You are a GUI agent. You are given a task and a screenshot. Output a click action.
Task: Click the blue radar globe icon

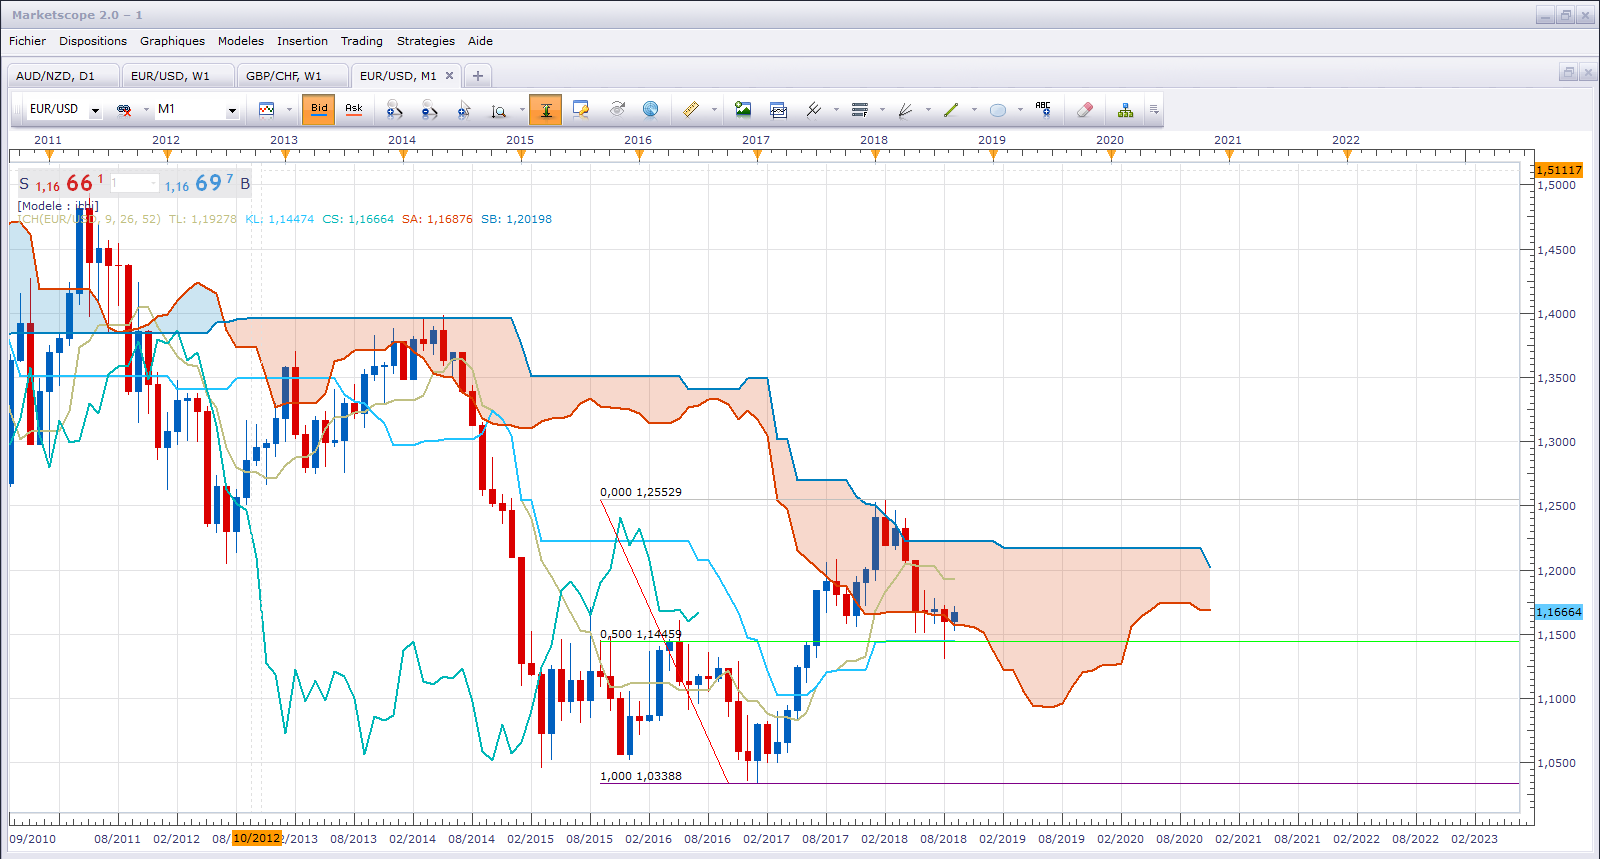tap(650, 109)
